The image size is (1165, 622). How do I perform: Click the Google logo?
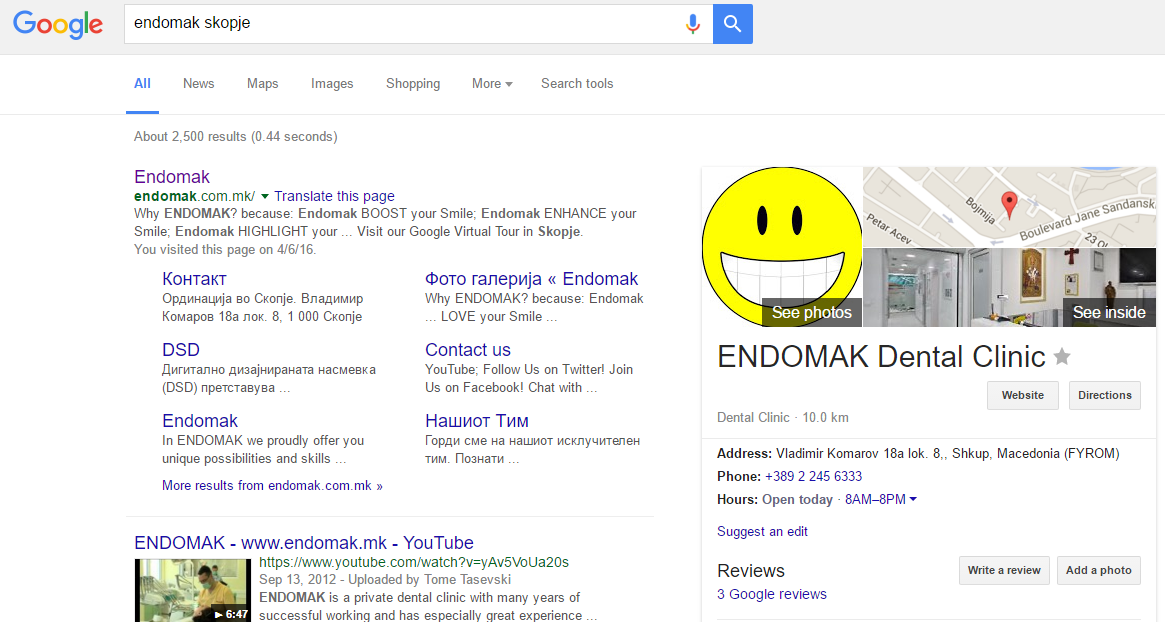[x=57, y=25]
